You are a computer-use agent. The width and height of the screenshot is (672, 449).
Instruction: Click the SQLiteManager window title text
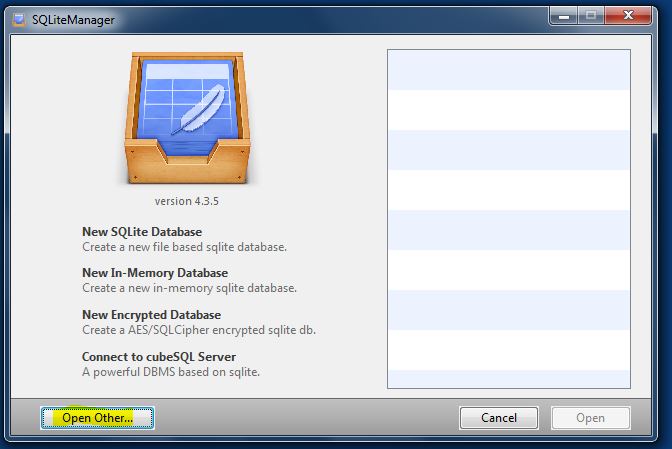tap(72, 20)
